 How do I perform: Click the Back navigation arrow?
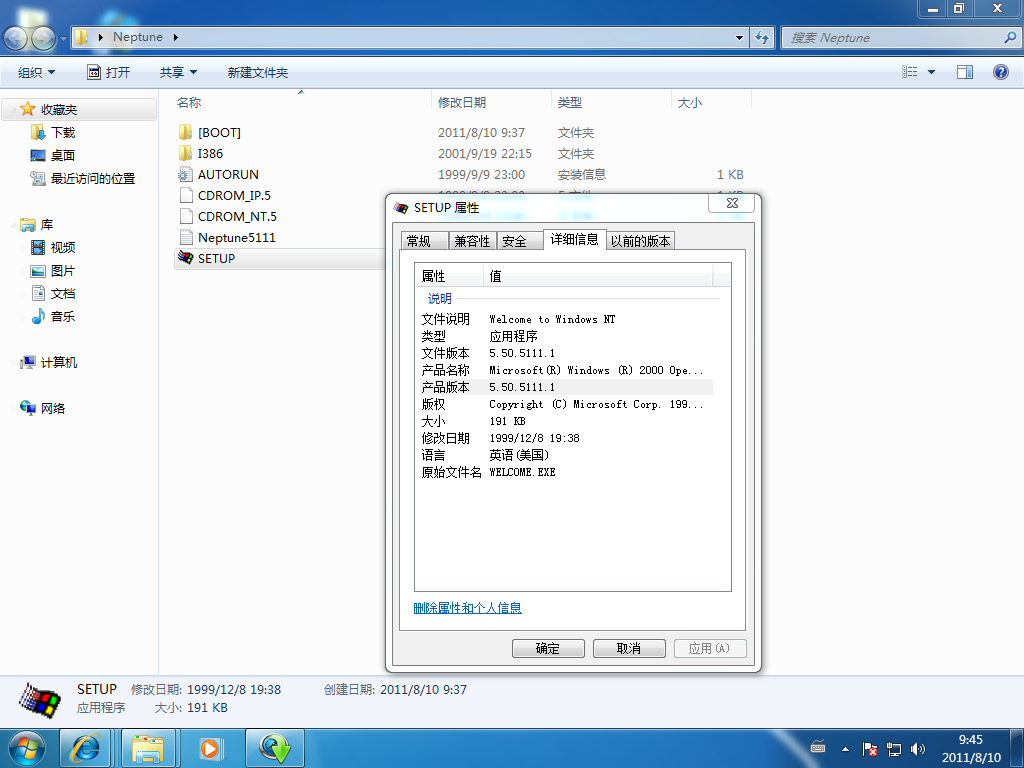[x=15, y=39]
